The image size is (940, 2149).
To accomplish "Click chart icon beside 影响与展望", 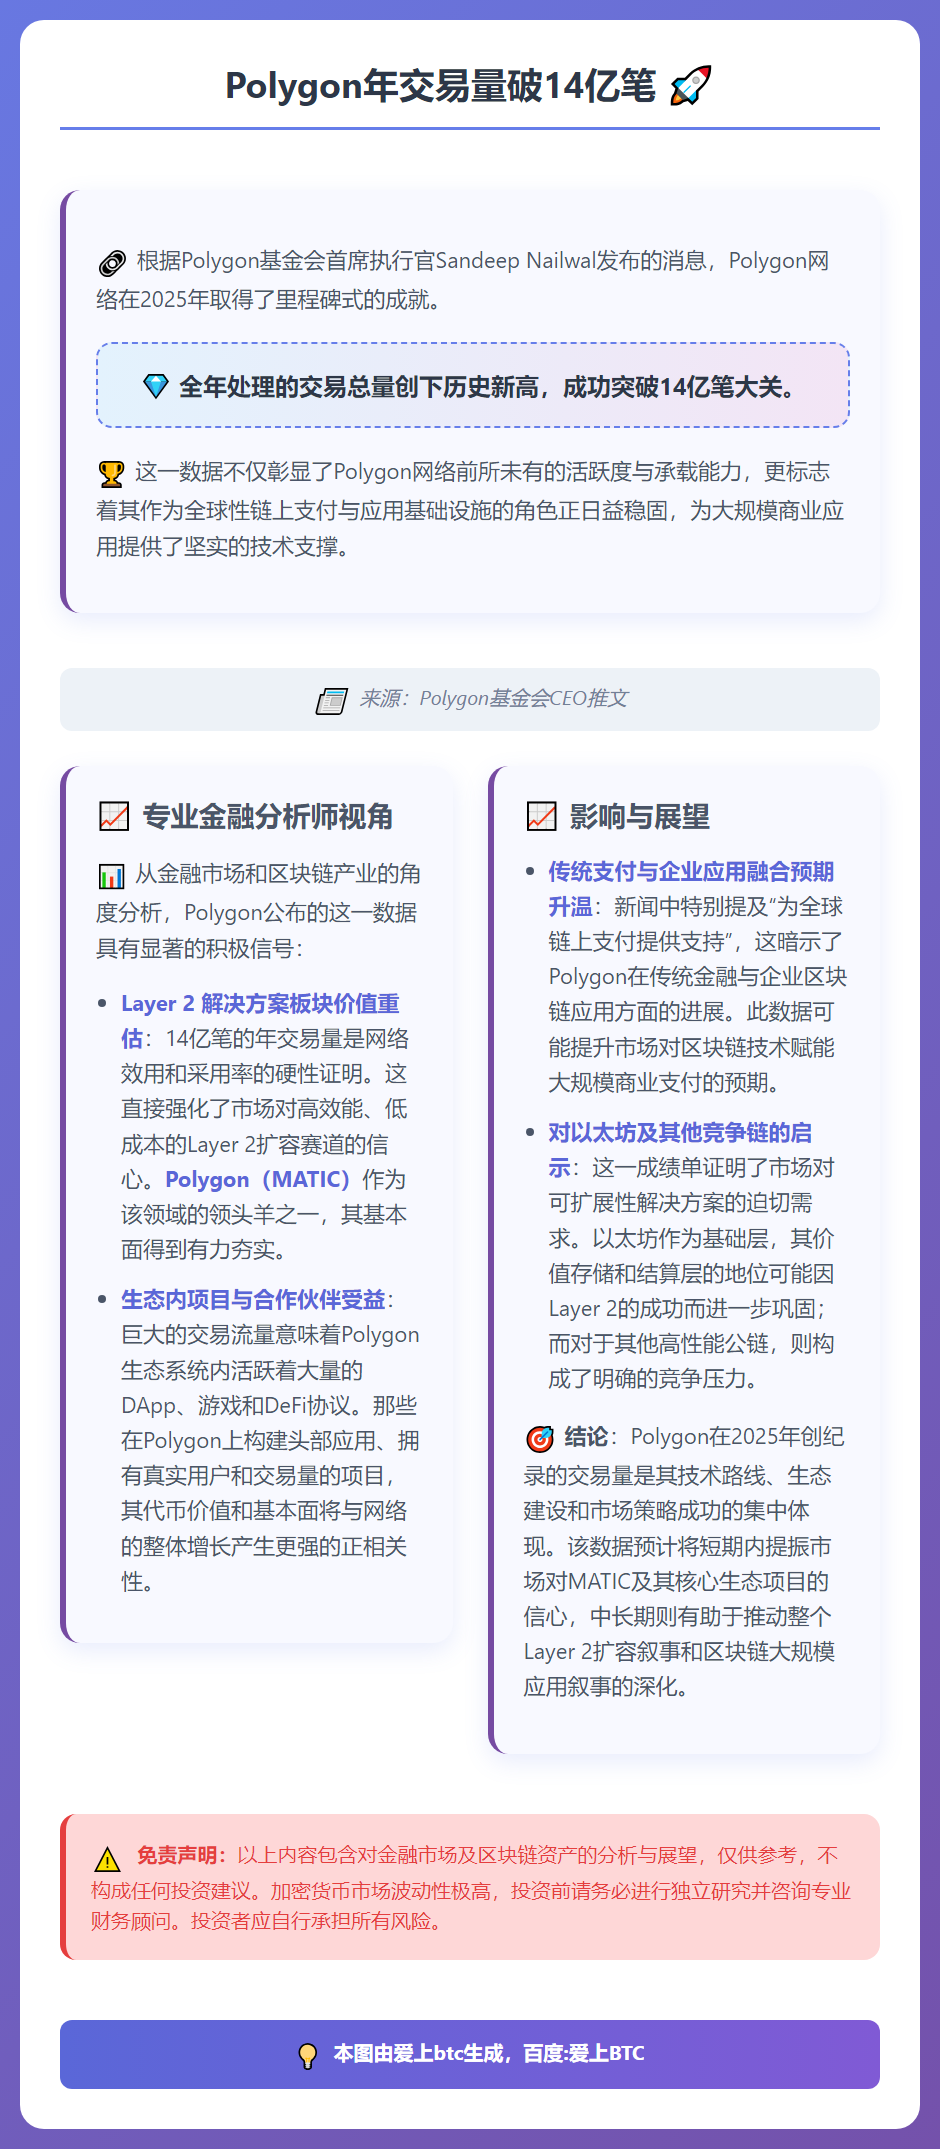I will (541, 817).
